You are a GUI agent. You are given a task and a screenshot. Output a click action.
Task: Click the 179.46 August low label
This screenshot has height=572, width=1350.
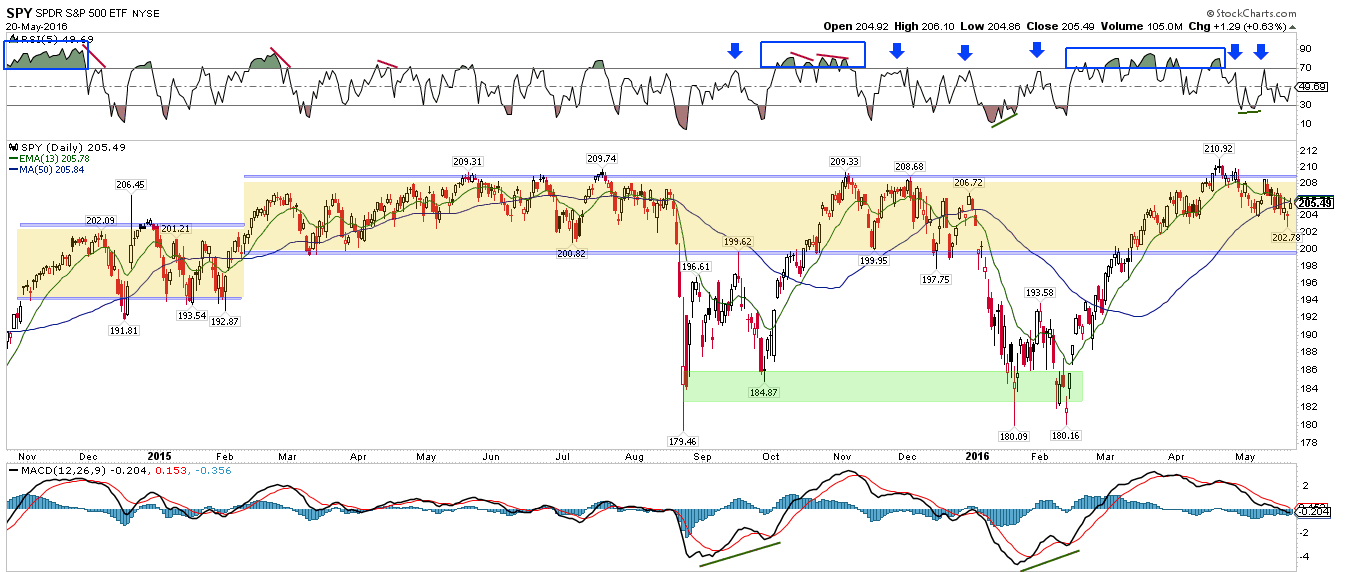coord(682,440)
